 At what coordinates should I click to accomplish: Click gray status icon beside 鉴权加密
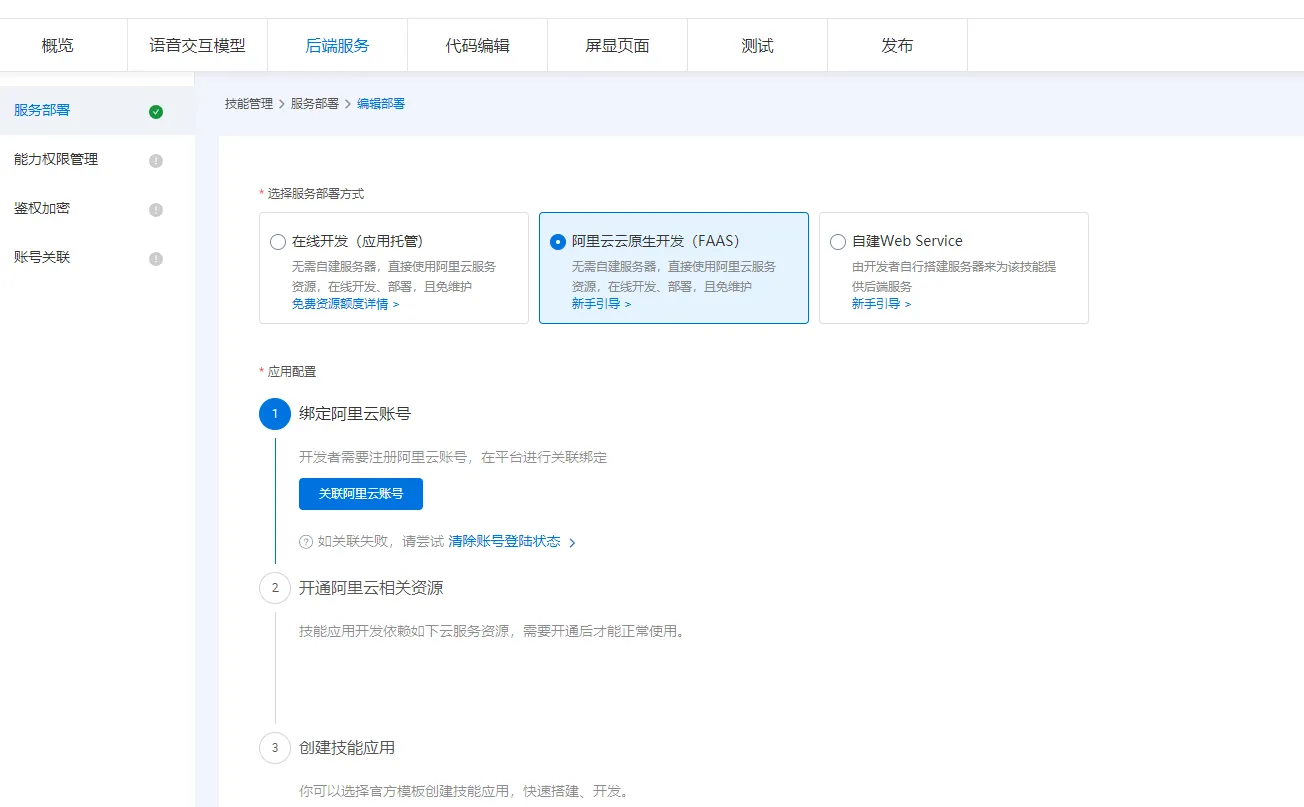point(156,210)
